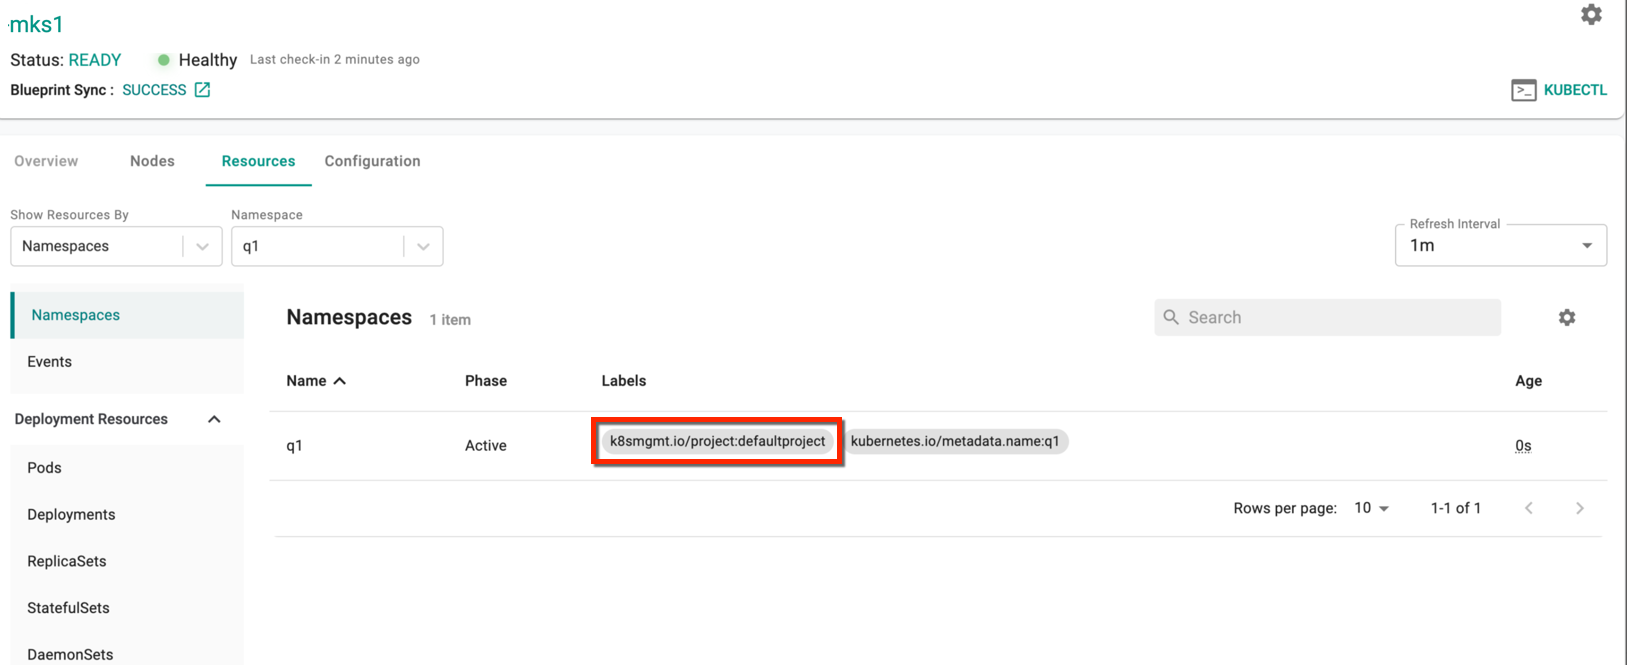Click the SUCCESS blueprint sync link
Image resolution: width=1627 pixels, height=665 pixels.
coord(154,90)
